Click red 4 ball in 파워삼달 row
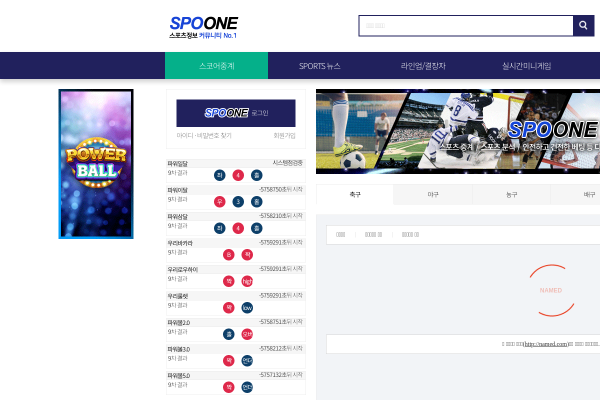 coord(238,228)
